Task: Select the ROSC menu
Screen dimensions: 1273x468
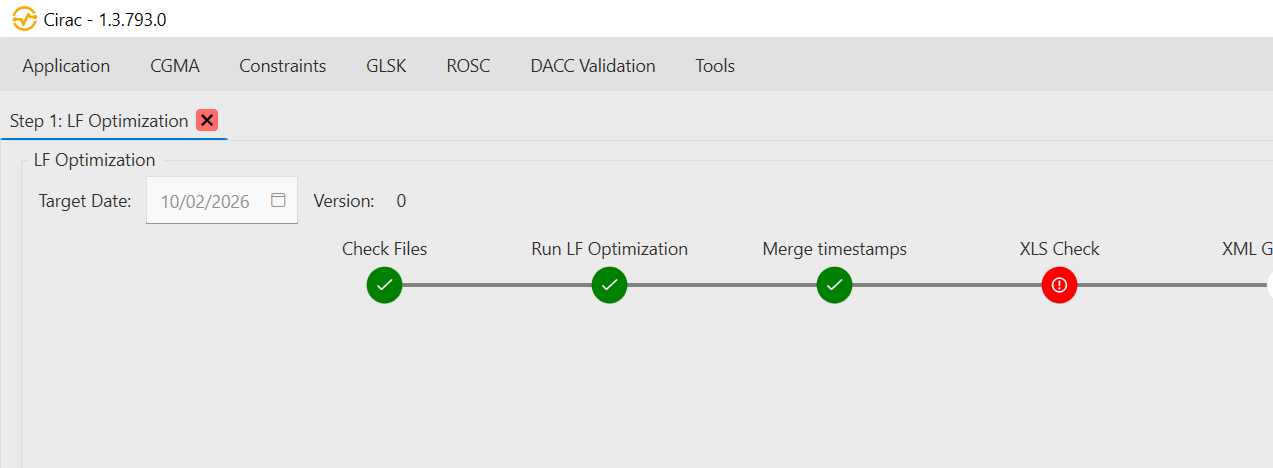Action: (468, 66)
